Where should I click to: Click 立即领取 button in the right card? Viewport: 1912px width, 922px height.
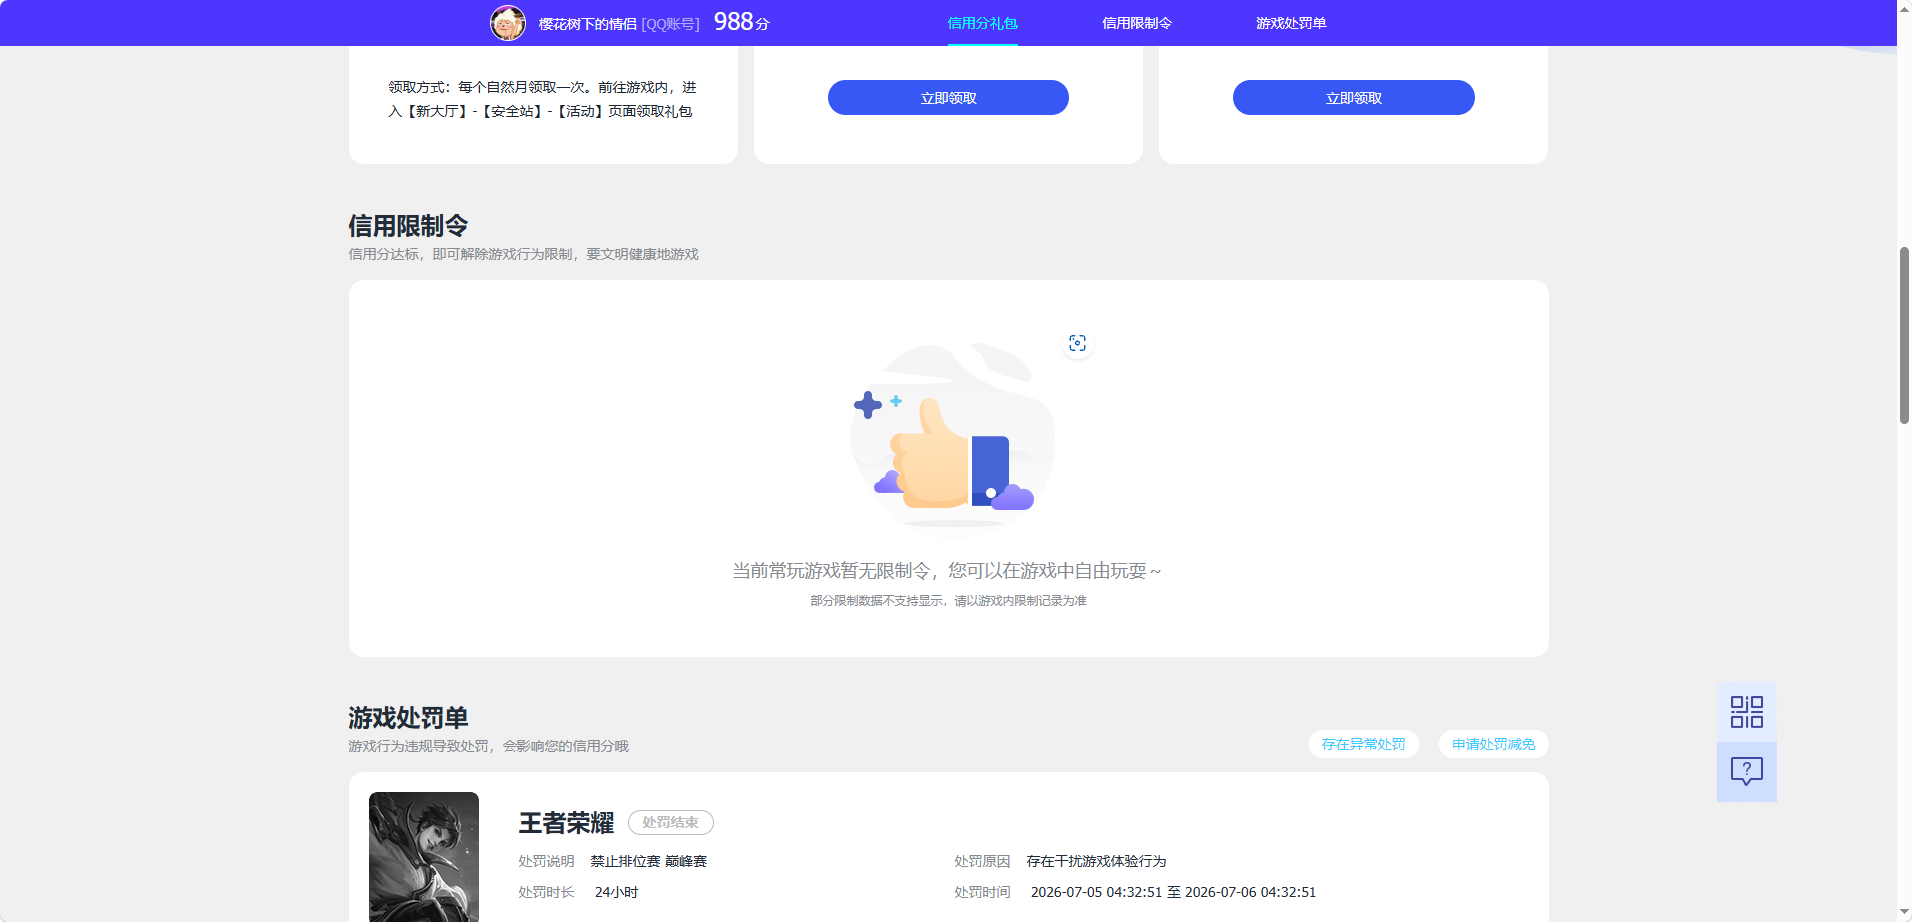point(1354,98)
